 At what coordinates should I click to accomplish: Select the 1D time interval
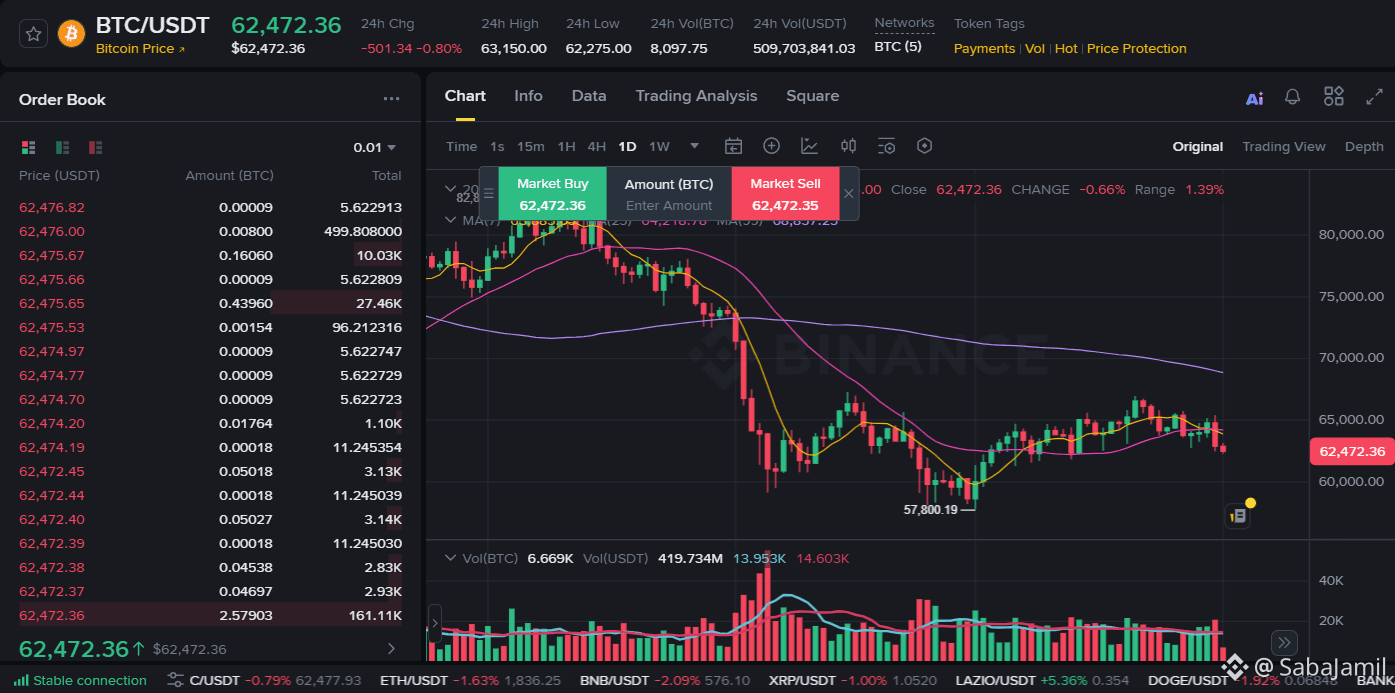(x=627, y=146)
